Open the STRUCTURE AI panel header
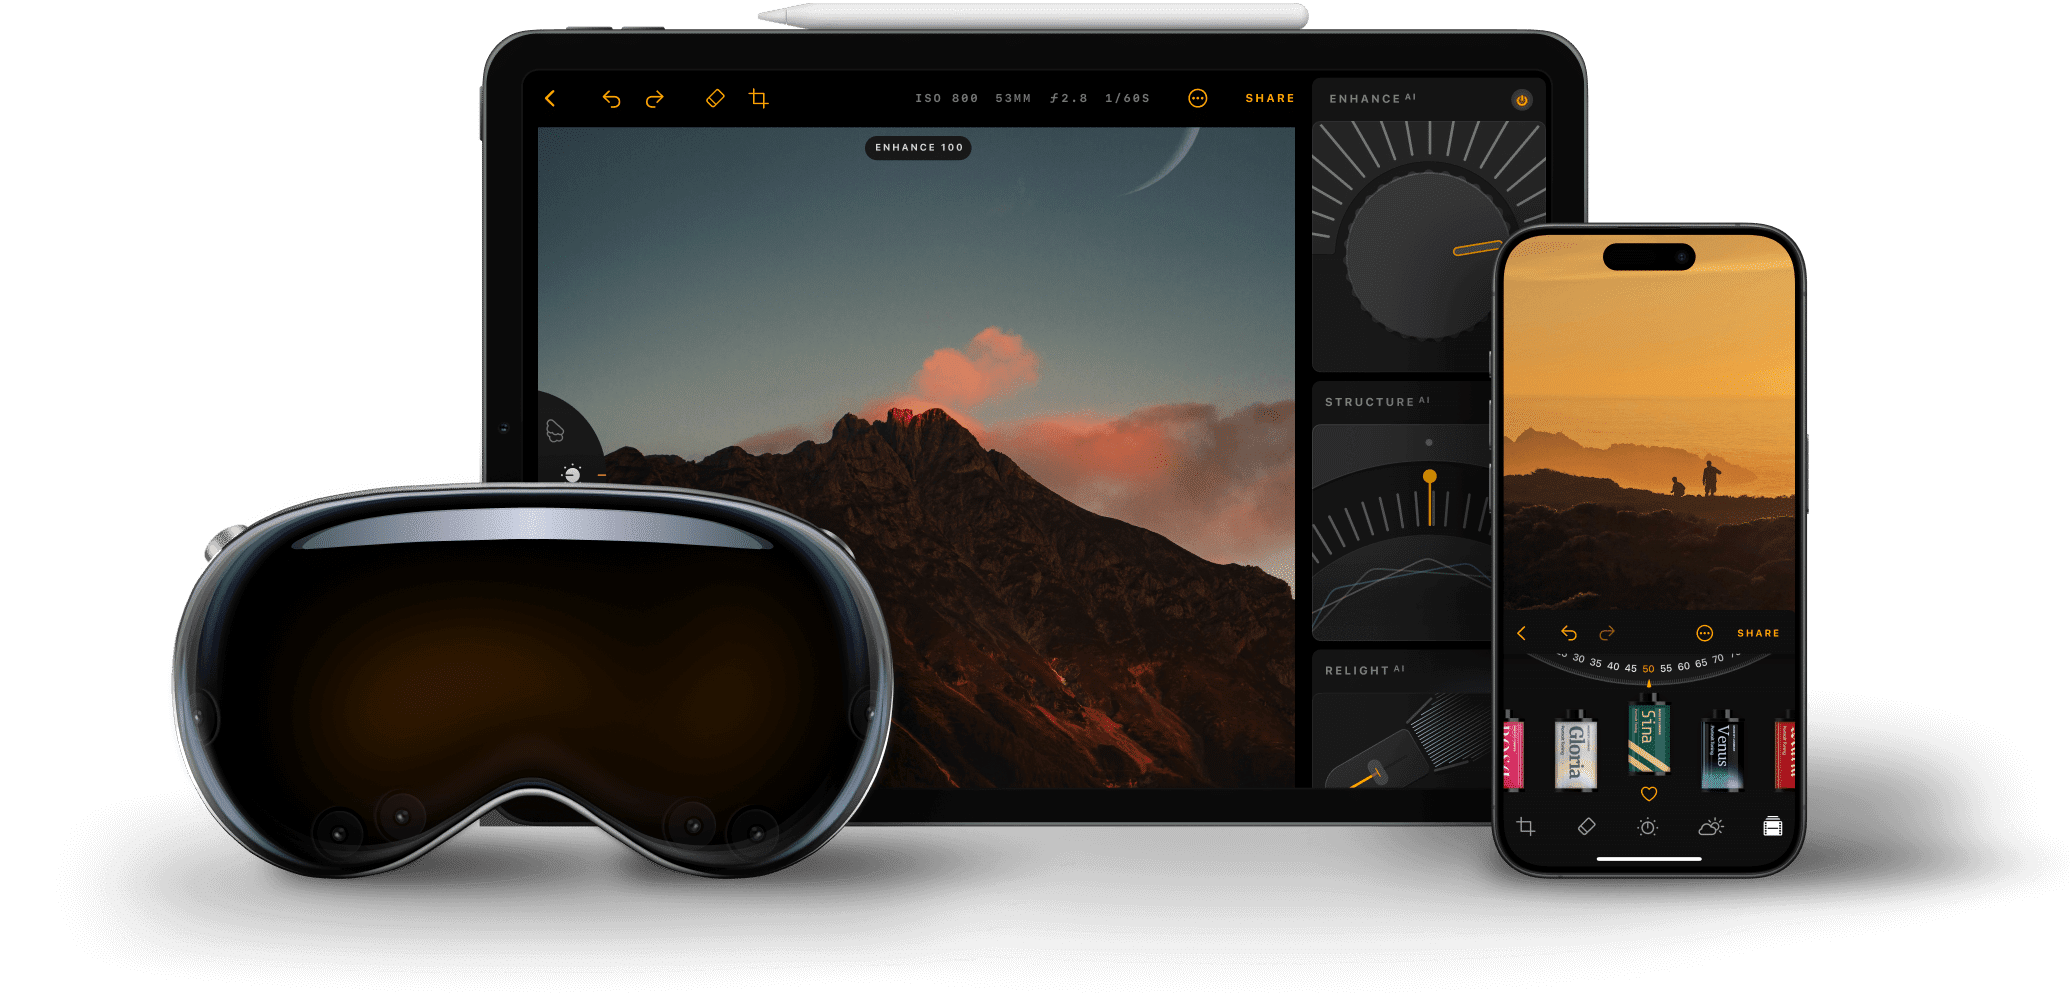The image size is (2070, 993). pyautogui.click(x=1377, y=402)
